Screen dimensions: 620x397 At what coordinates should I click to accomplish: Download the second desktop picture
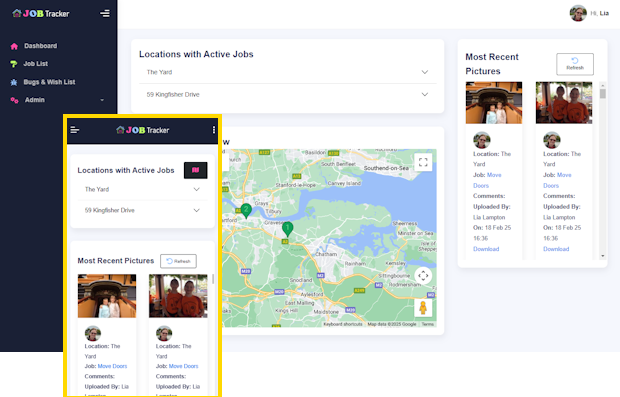point(556,249)
